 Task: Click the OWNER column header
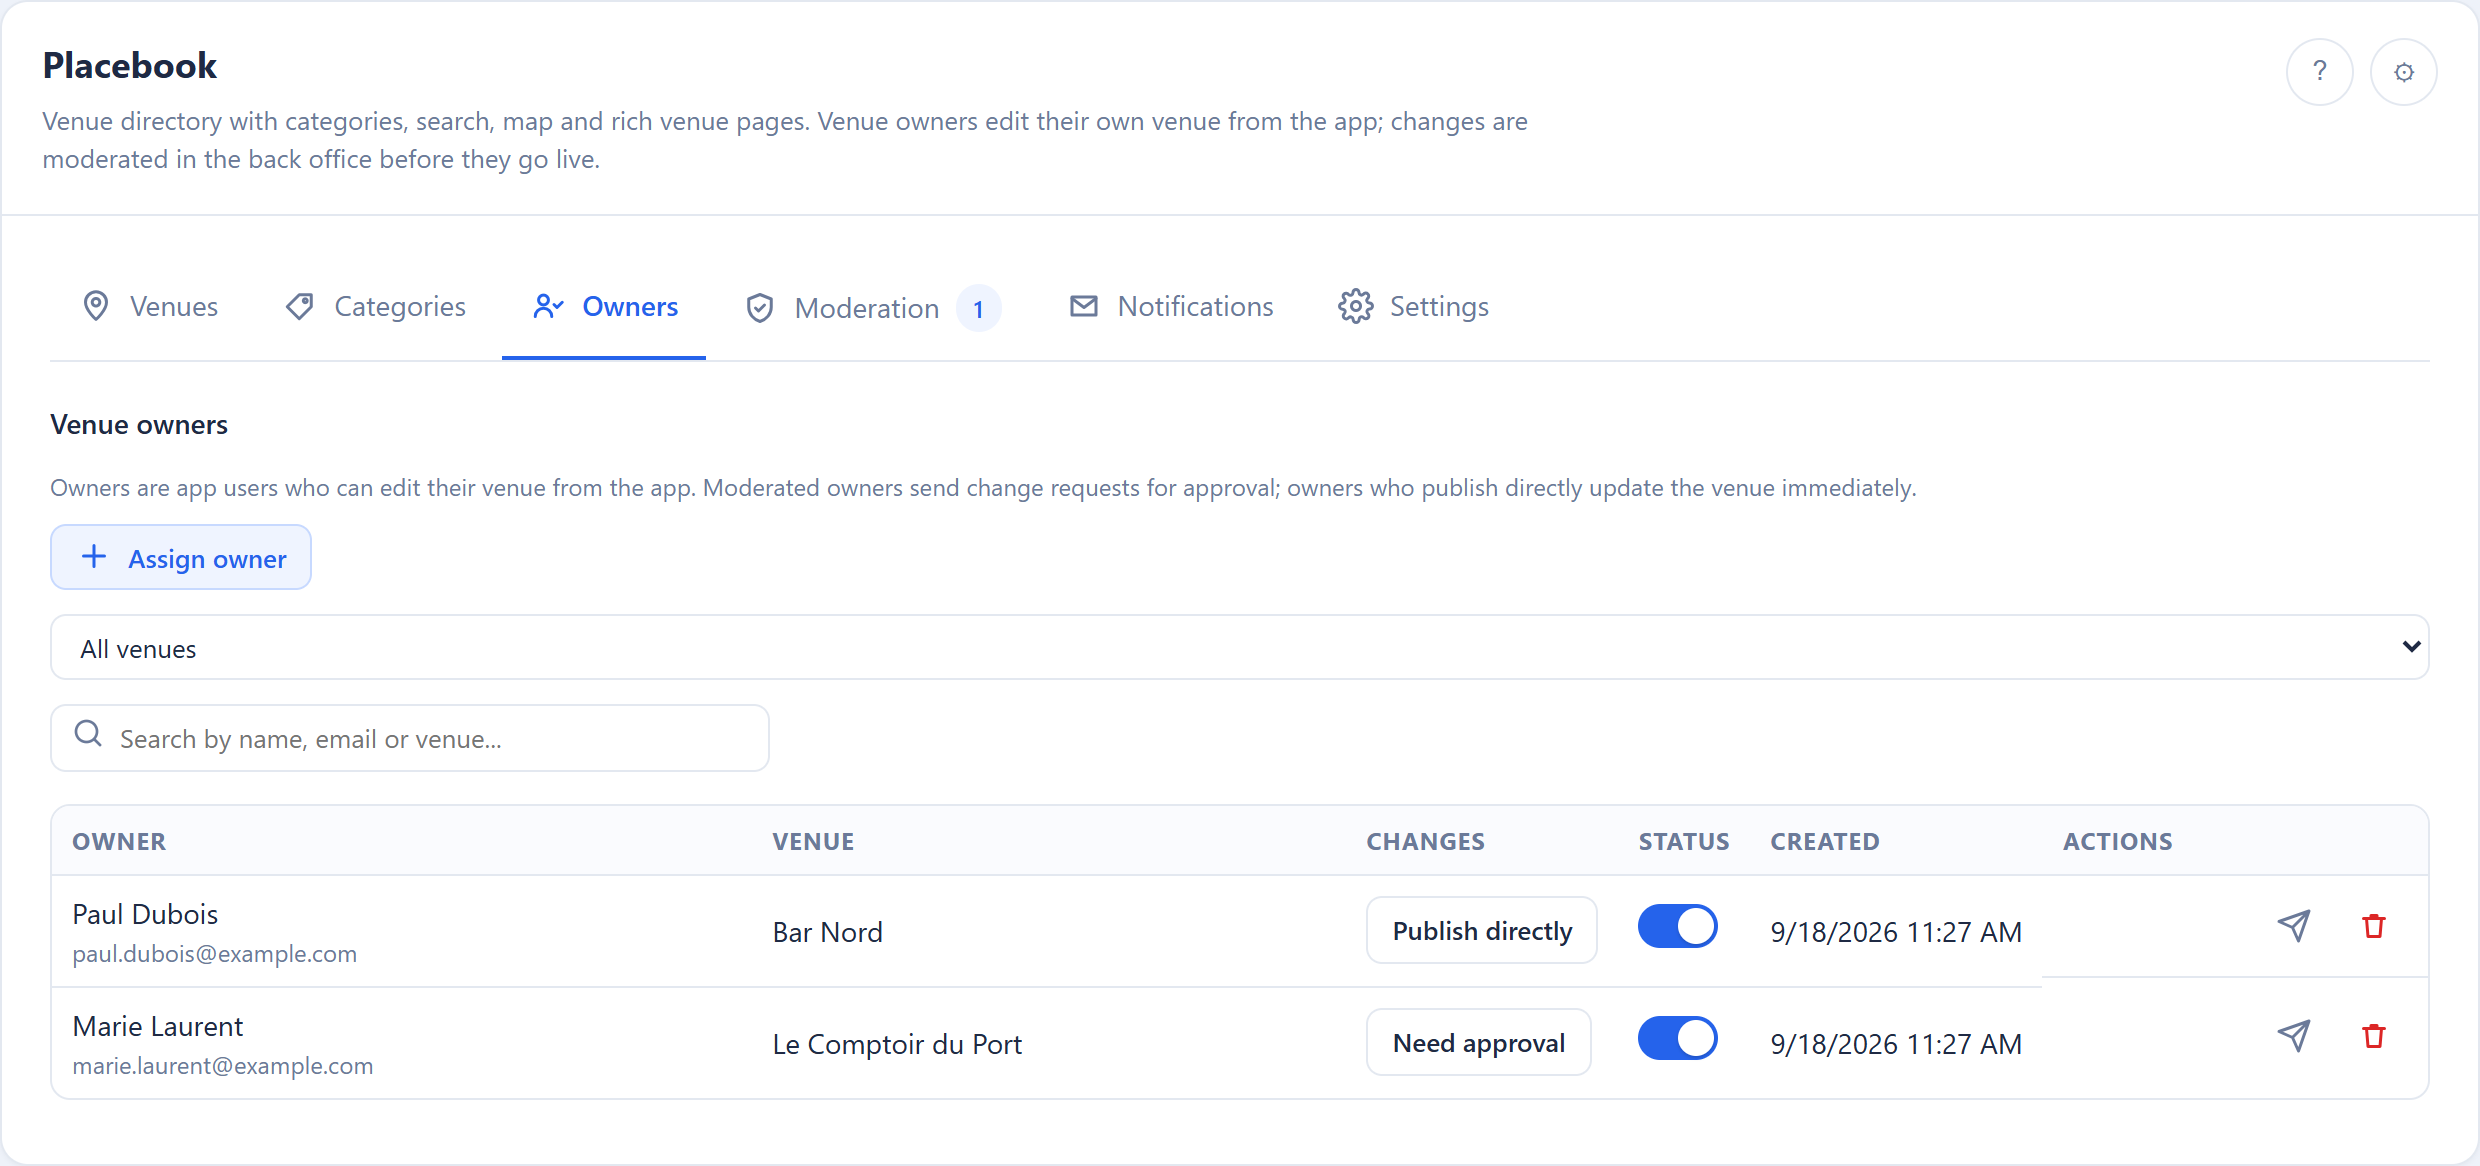[x=119, y=842]
